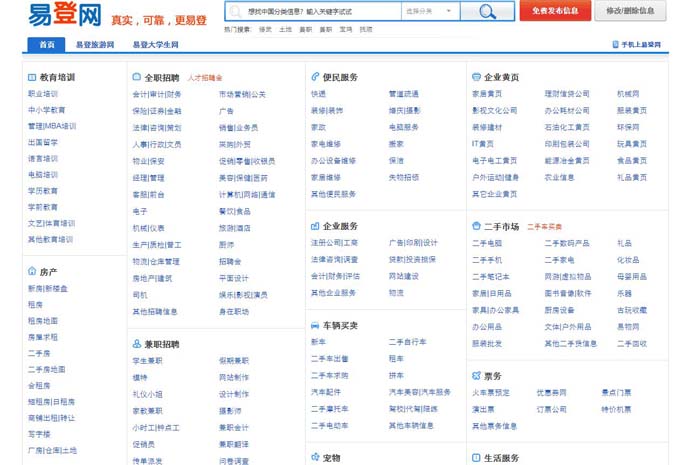Open the orange 人才招聘会 link
Screen dimensions: 690x465
(205, 78)
